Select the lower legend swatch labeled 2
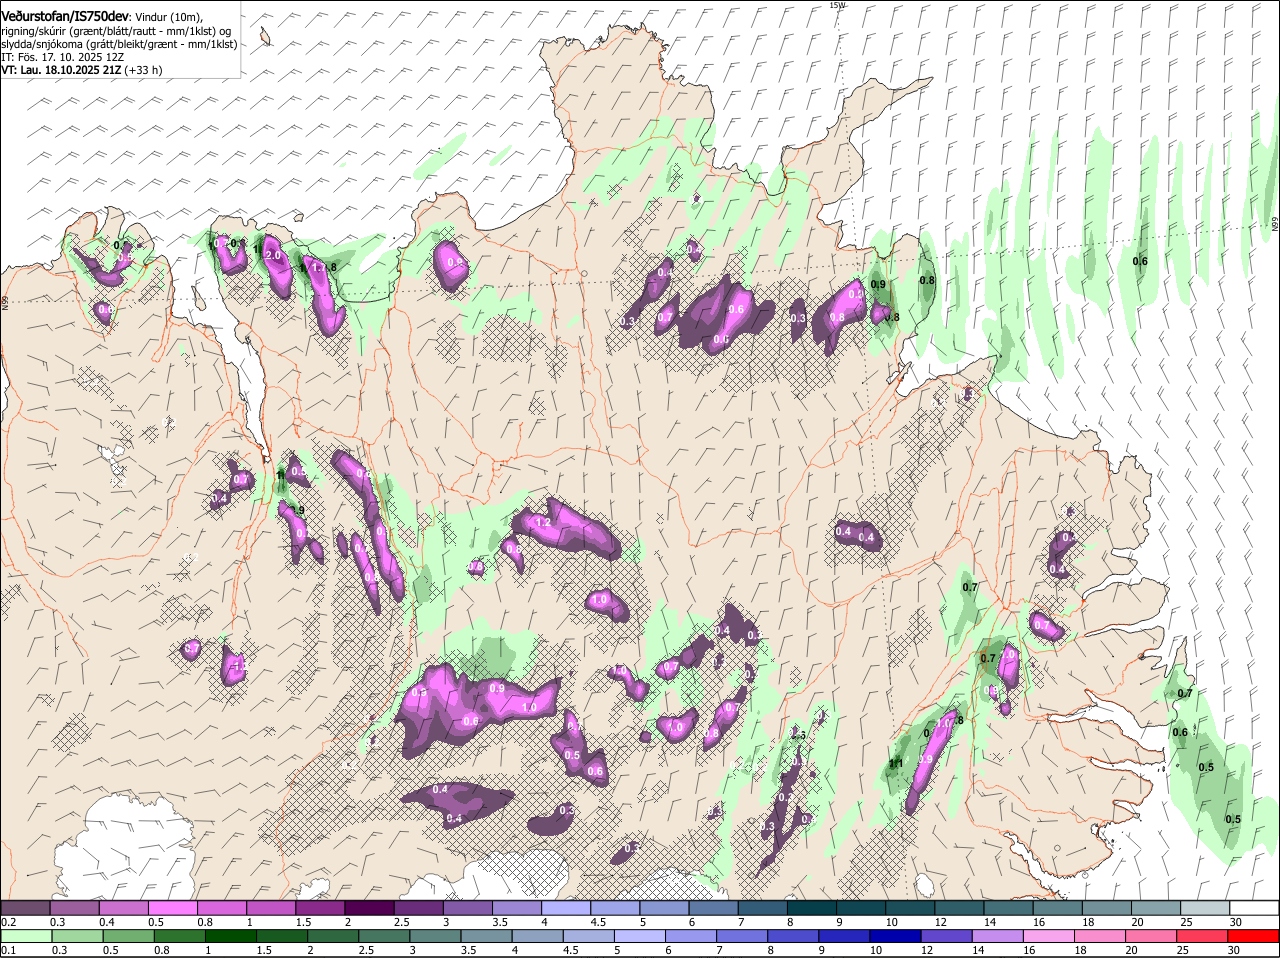 point(335,936)
